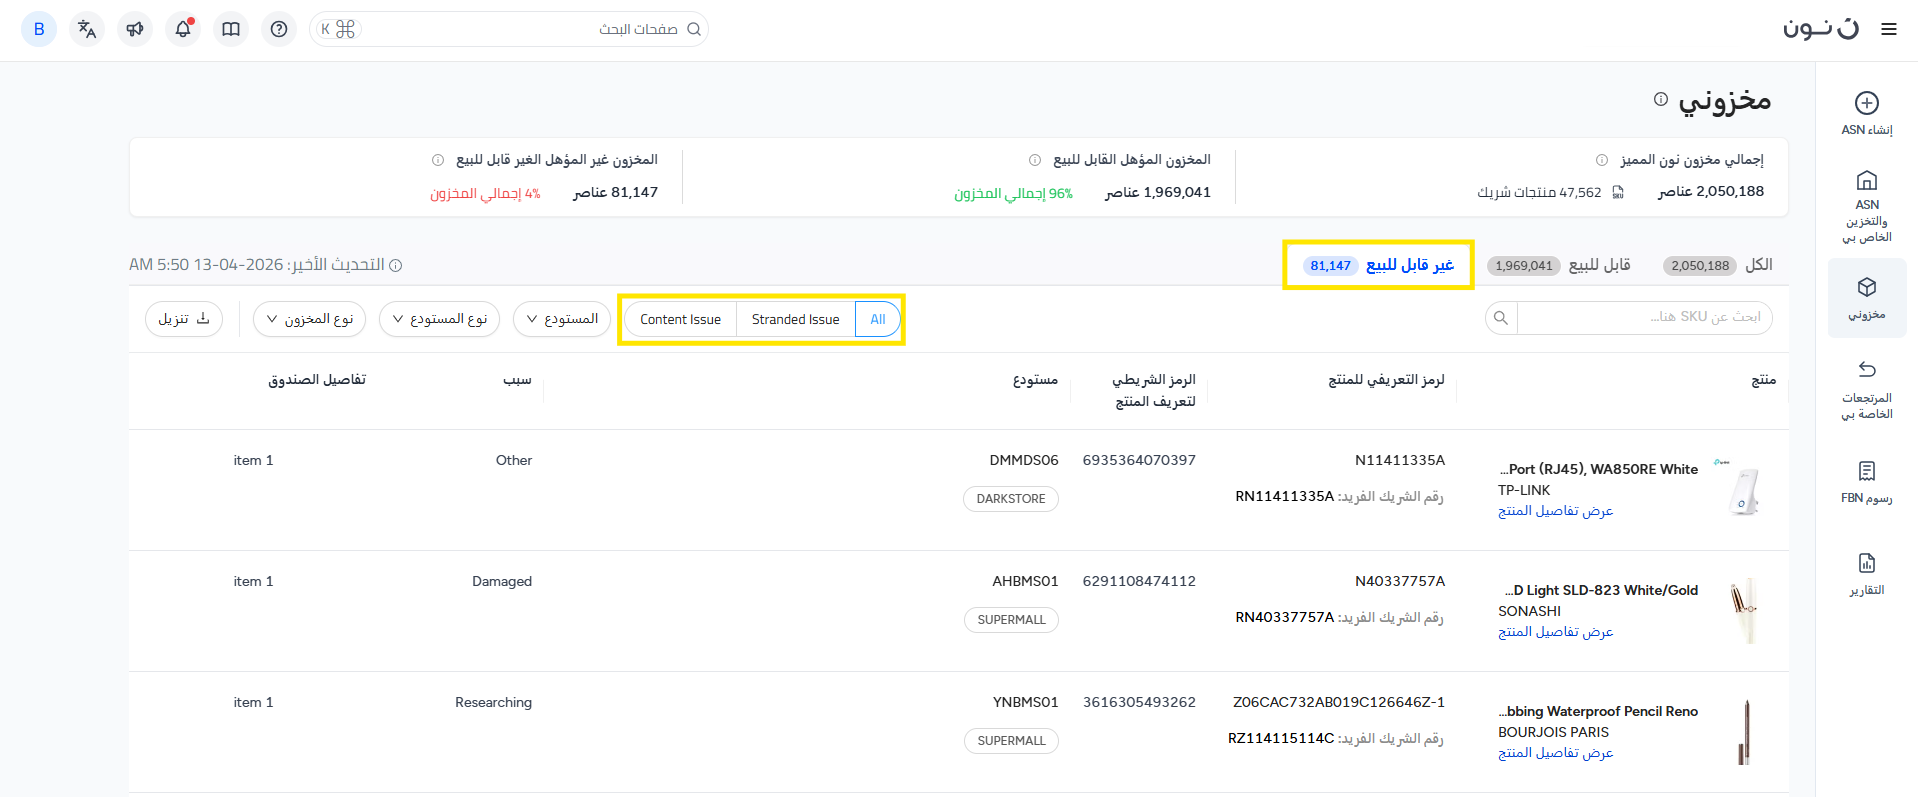Expand the نوع المخزون dropdown

310,319
